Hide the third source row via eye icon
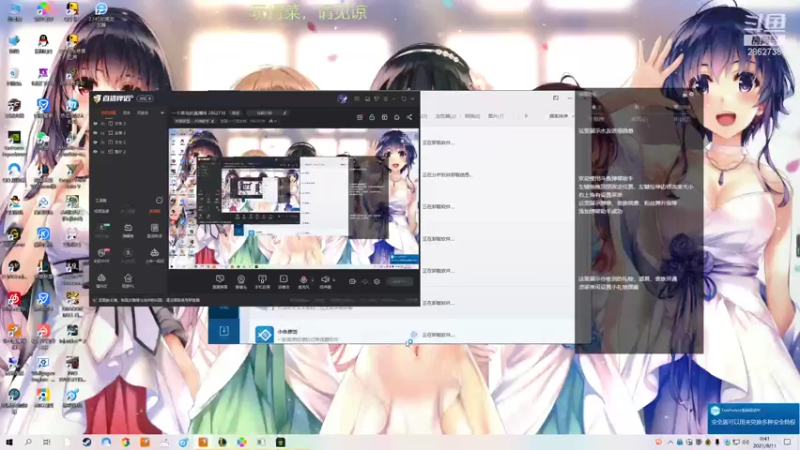Screen dimensions: 800x450 [x=95, y=142]
